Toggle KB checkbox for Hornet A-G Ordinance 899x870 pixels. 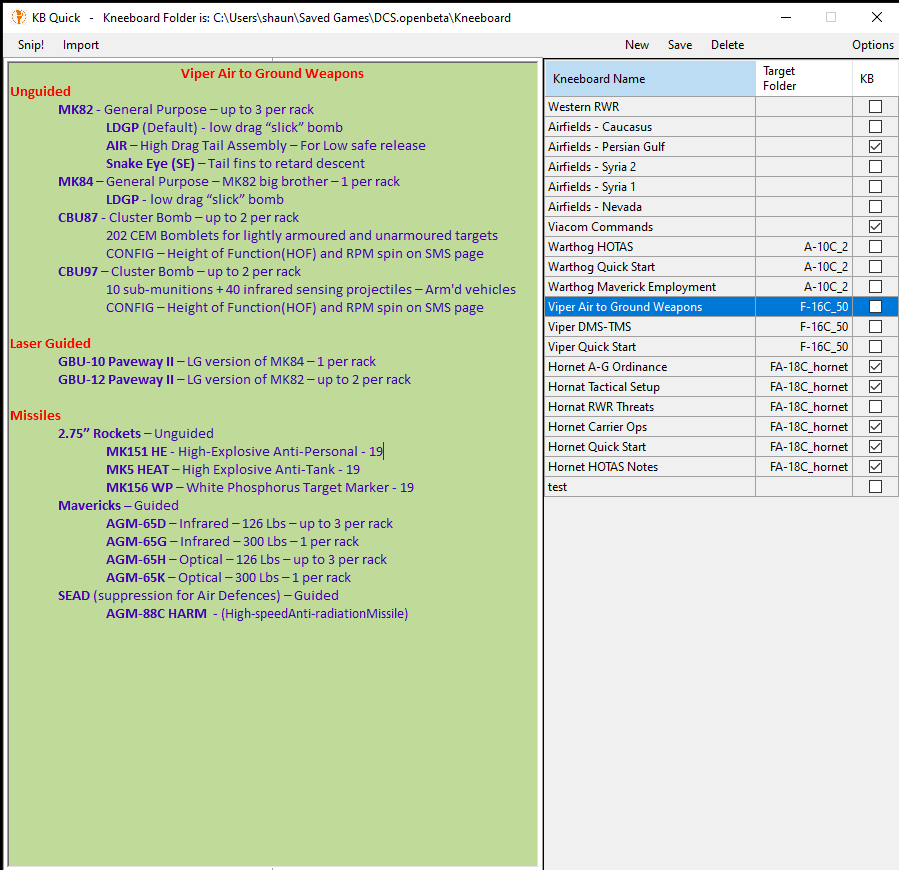tap(875, 367)
